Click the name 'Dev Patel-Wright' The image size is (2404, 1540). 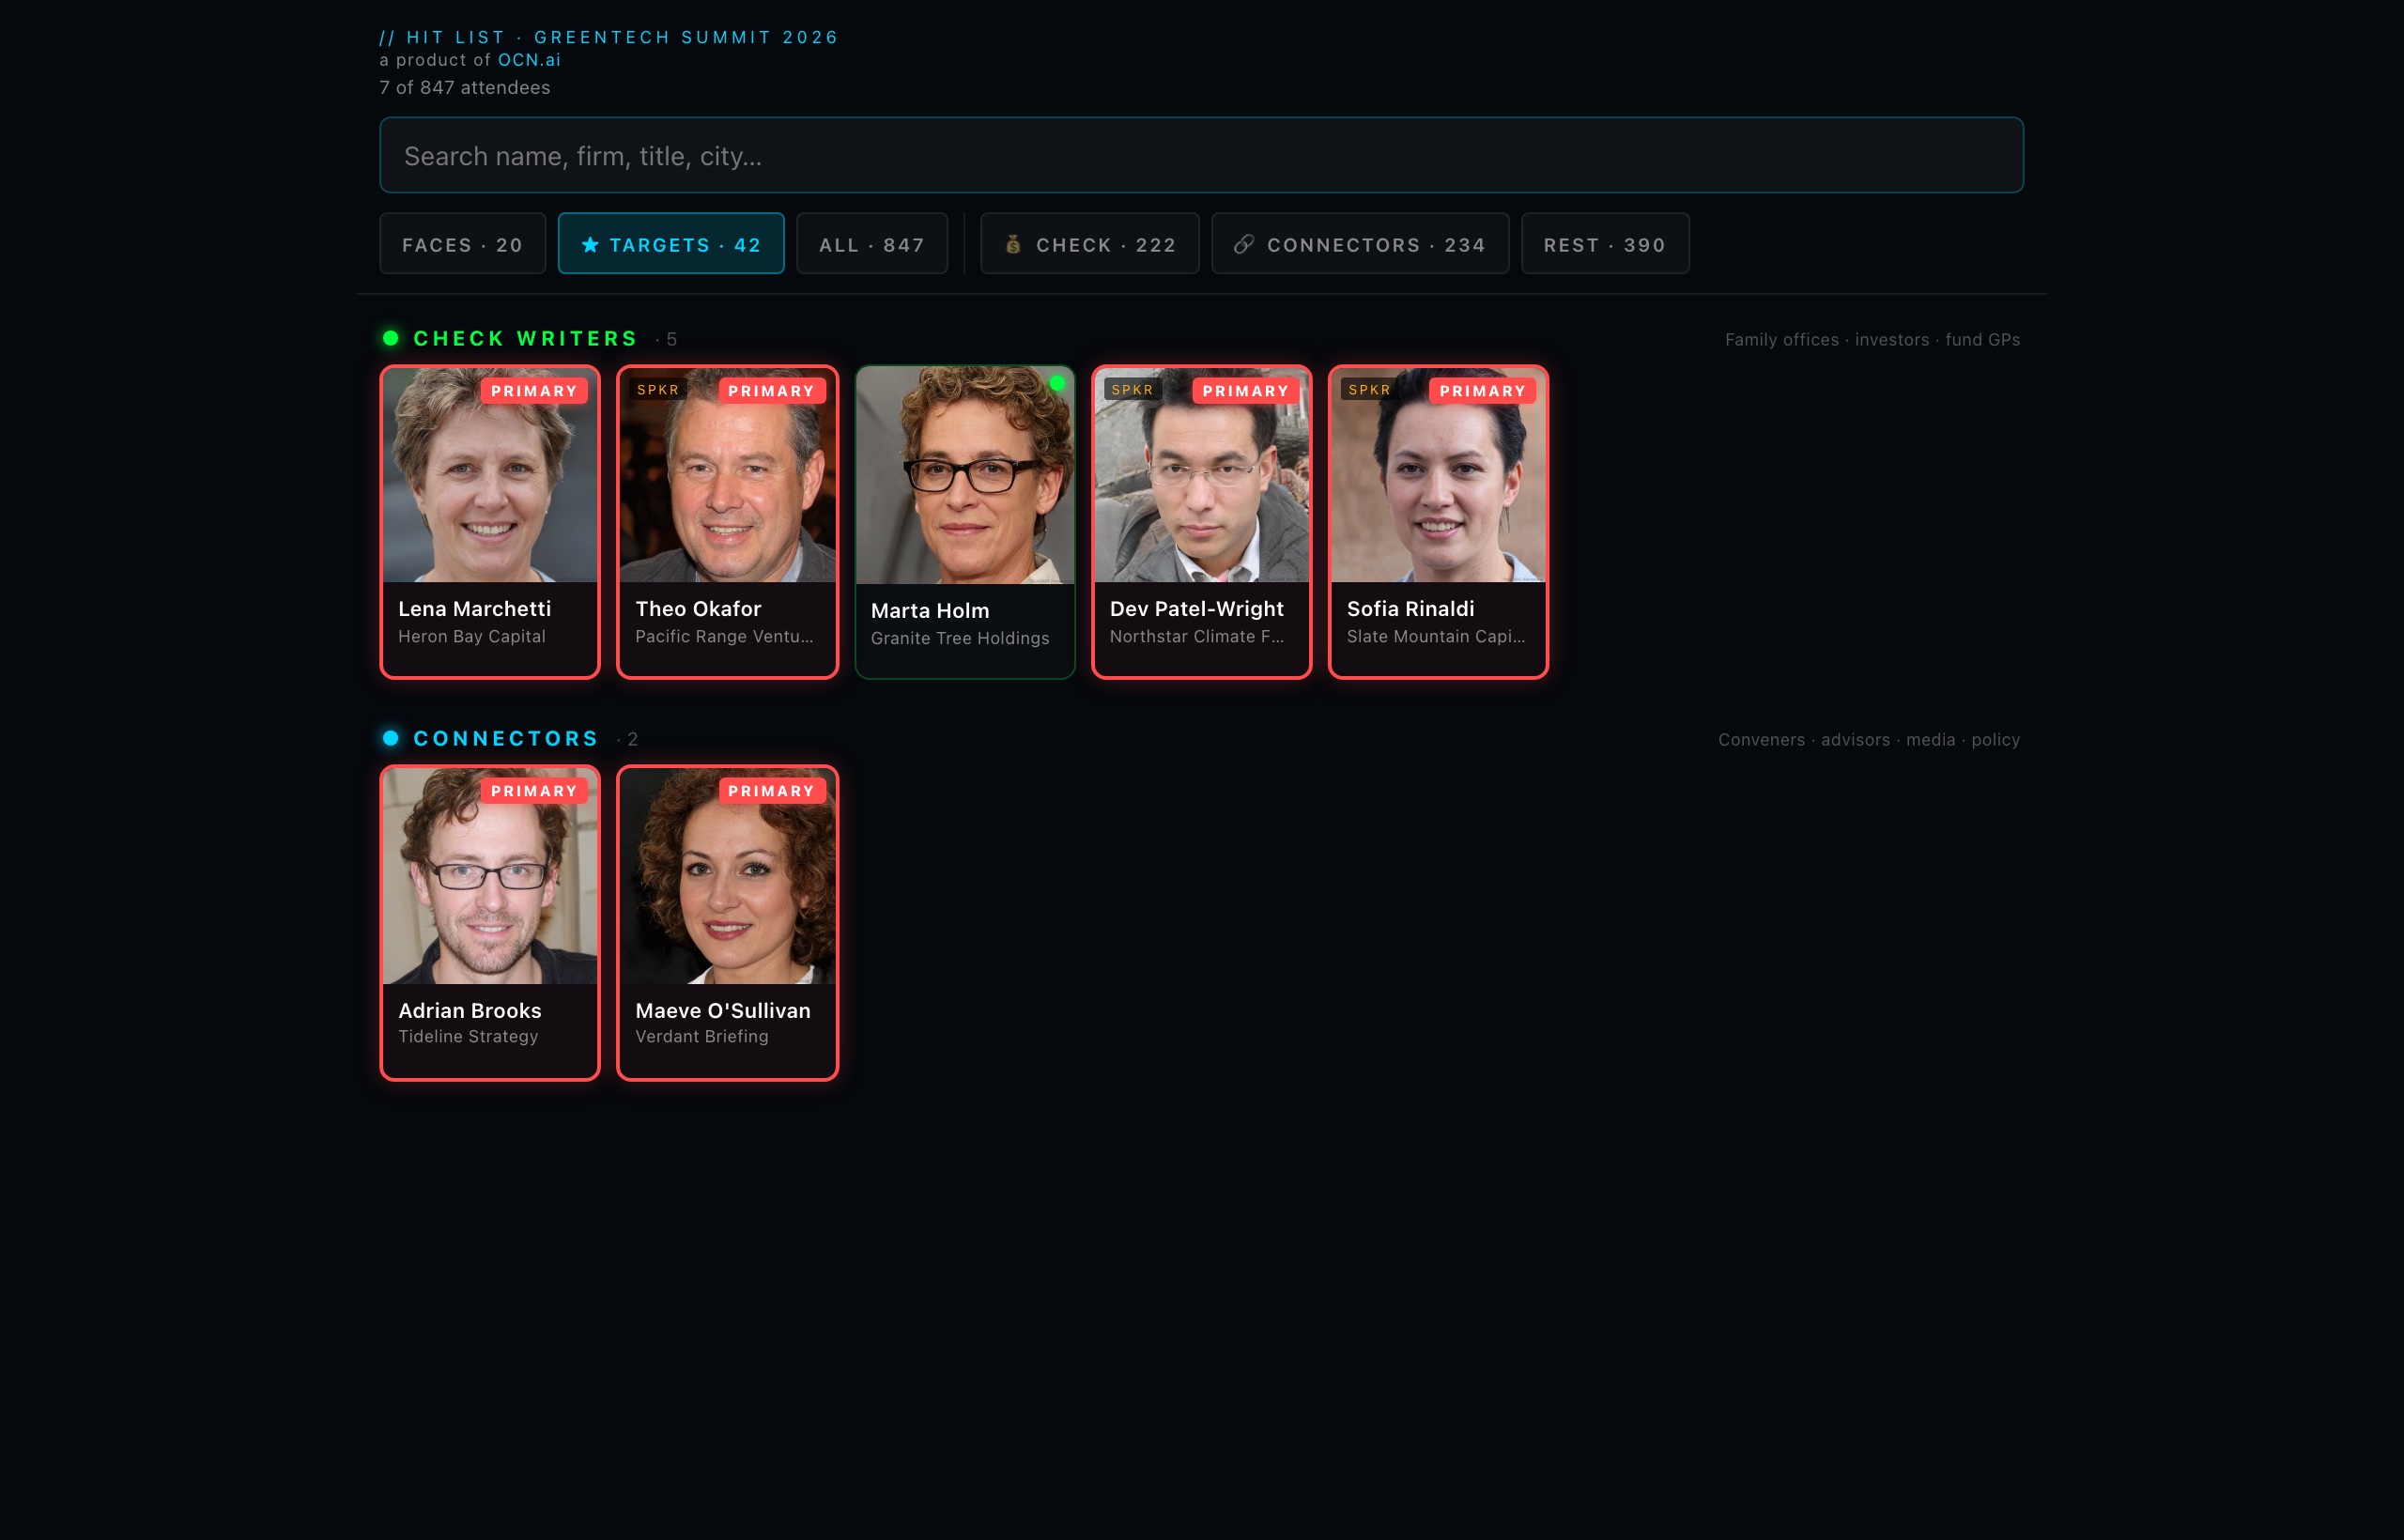[x=1197, y=609]
